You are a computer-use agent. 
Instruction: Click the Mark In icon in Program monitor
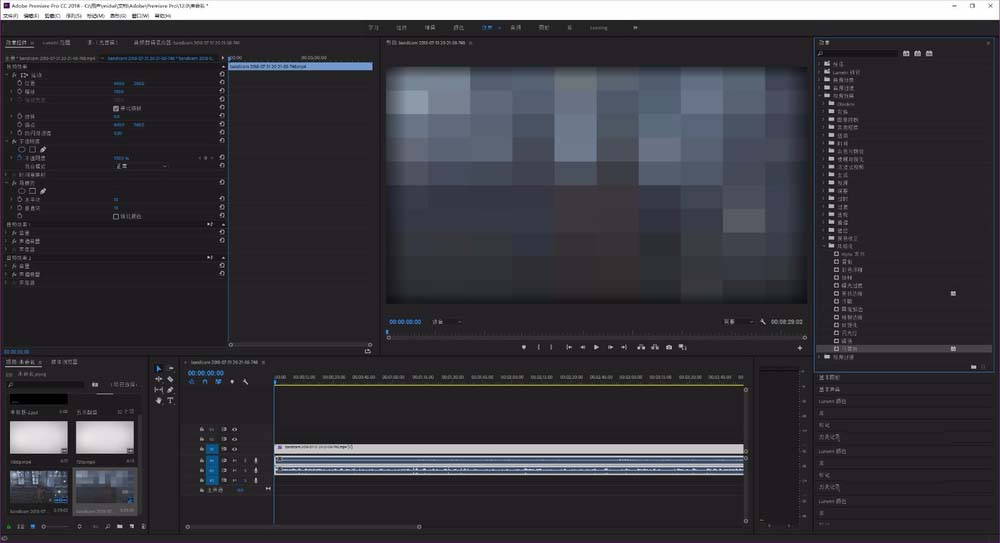(x=538, y=347)
